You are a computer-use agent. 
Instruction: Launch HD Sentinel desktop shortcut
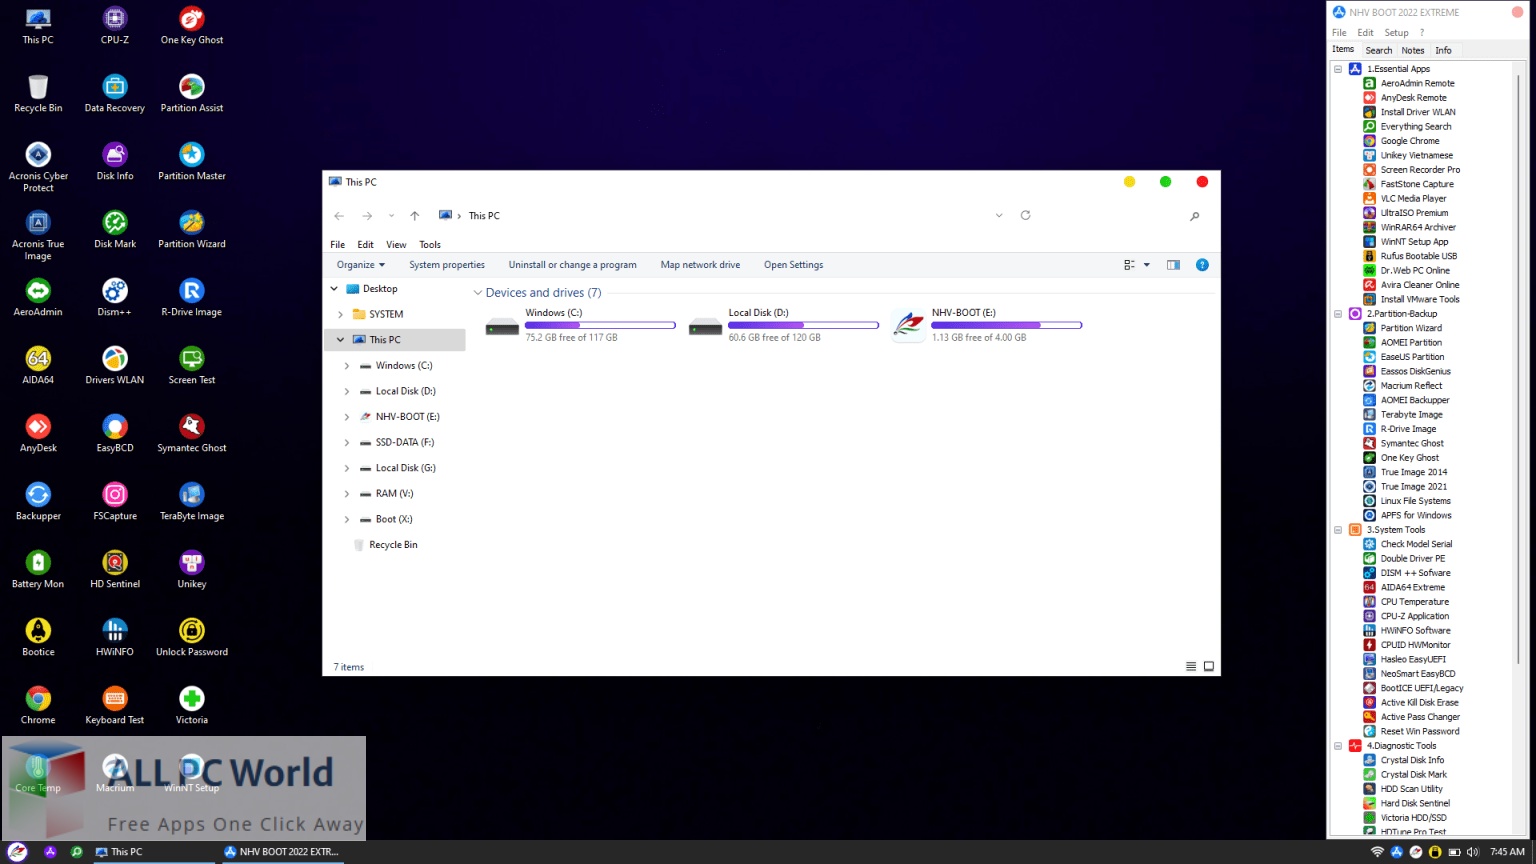pyautogui.click(x=115, y=570)
